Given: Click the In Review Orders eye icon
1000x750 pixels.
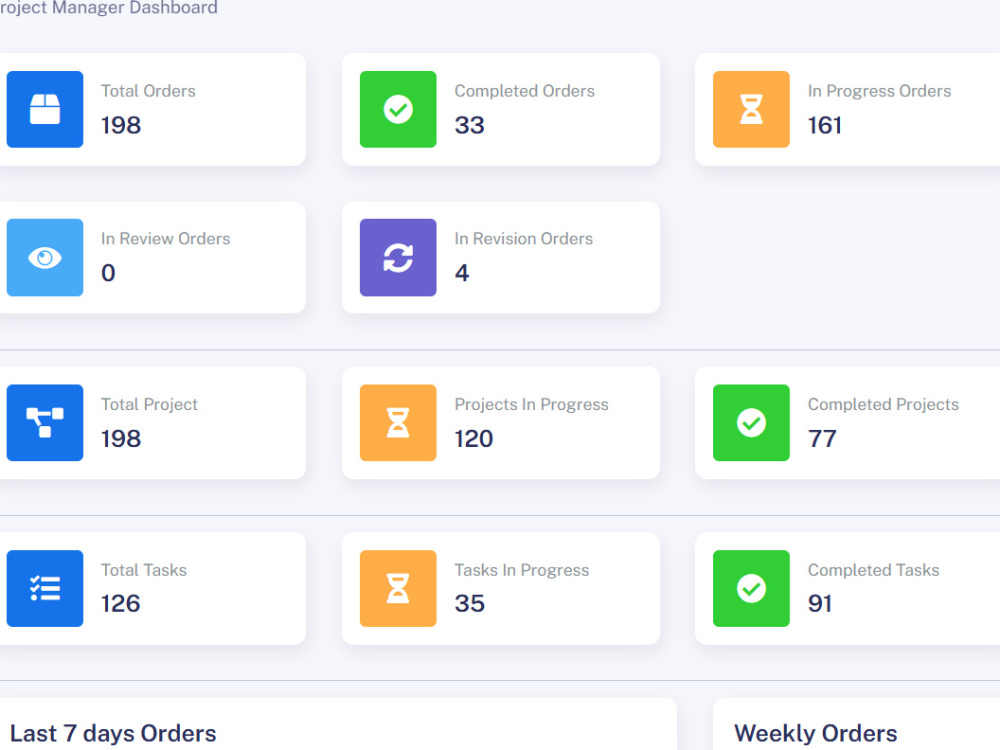Looking at the screenshot, I should pos(45,258).
